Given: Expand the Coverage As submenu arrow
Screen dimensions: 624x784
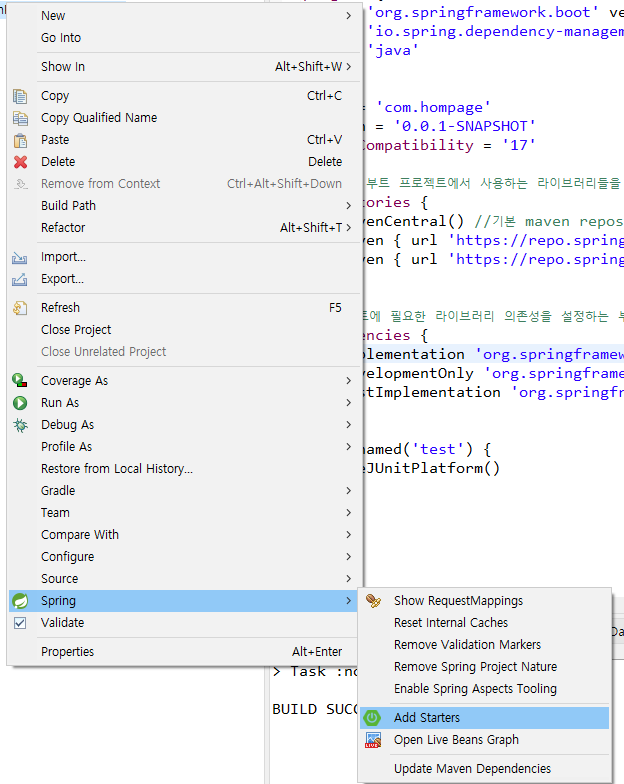Looking at the screenshot, I should click(348, 381).
